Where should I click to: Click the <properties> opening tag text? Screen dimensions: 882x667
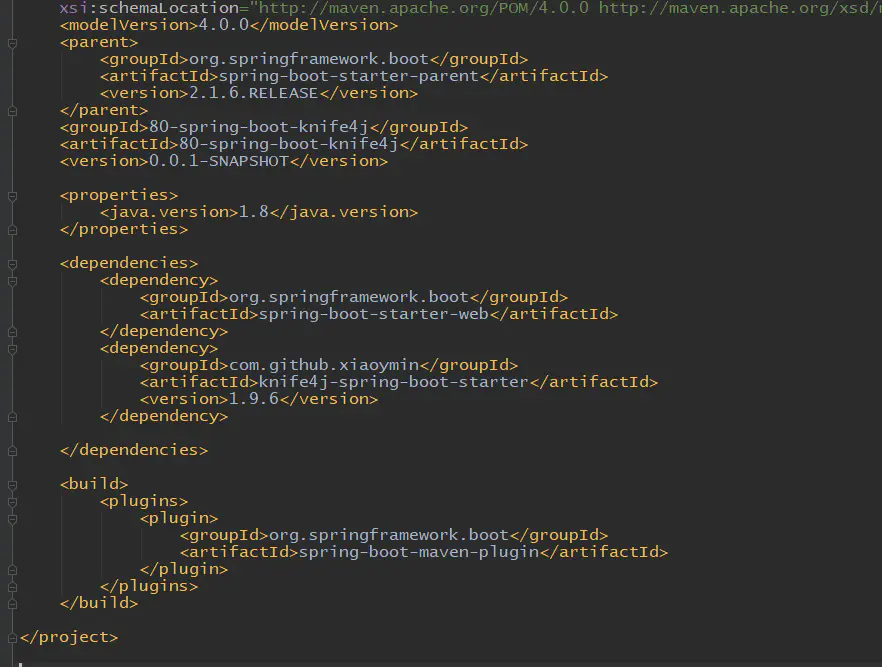point(119,195)
